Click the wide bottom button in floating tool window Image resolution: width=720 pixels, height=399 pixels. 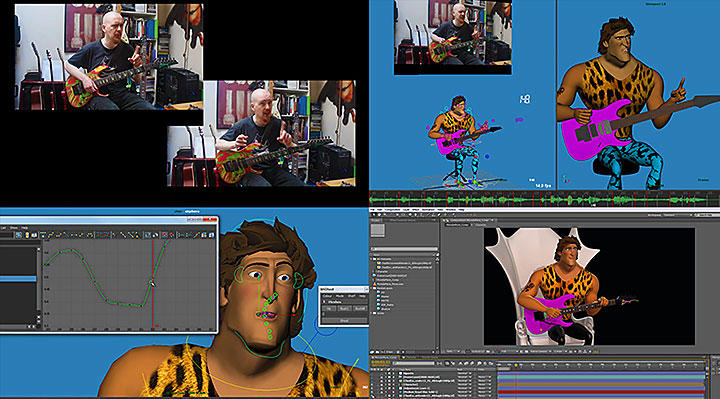[x=344, y=320]
